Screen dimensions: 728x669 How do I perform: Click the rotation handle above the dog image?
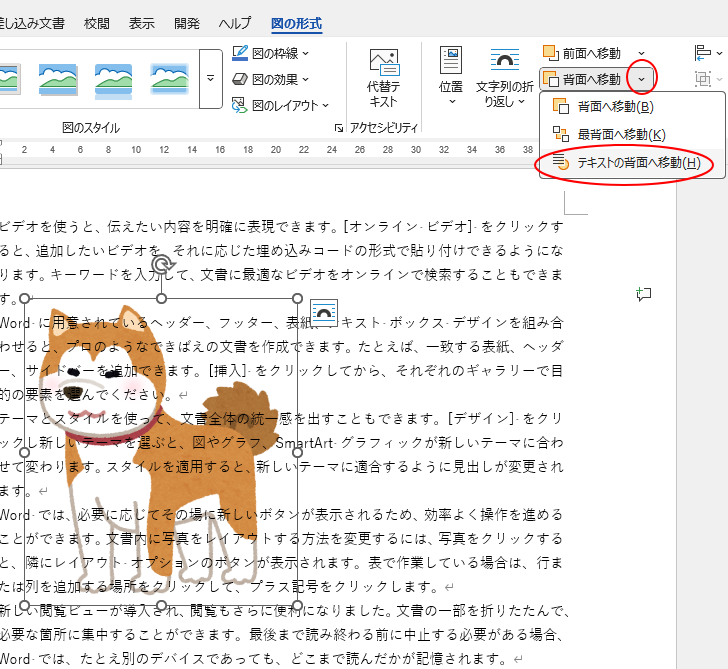point(160,266)
